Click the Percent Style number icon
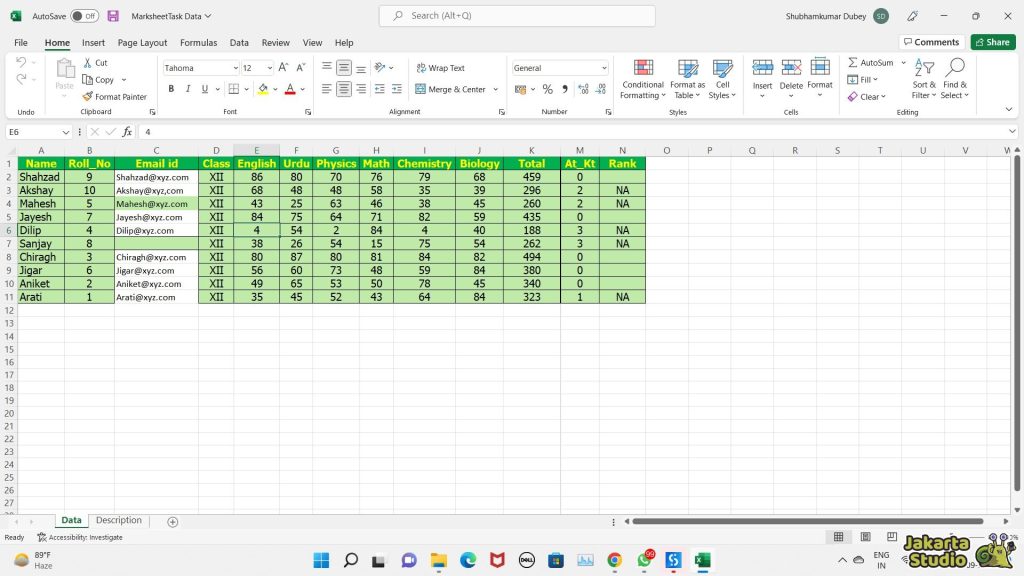This screenshot has width=1024, height=576. pyautogui.click(x=547, y=89)
